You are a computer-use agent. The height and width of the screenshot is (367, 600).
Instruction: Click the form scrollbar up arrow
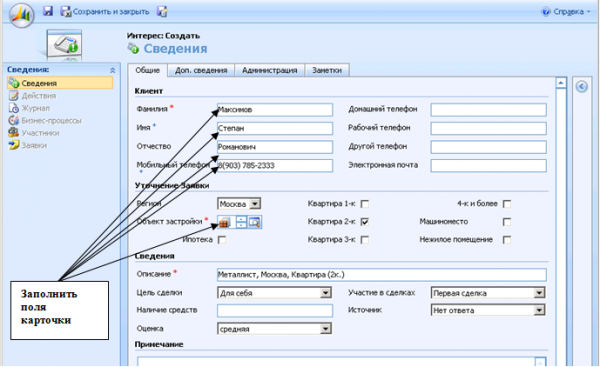(x=561, y=83)
